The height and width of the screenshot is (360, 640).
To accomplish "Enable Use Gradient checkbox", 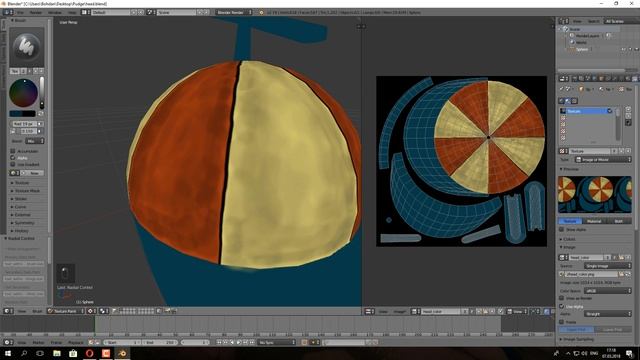I will pyautogui.click(x=13, y=164).
